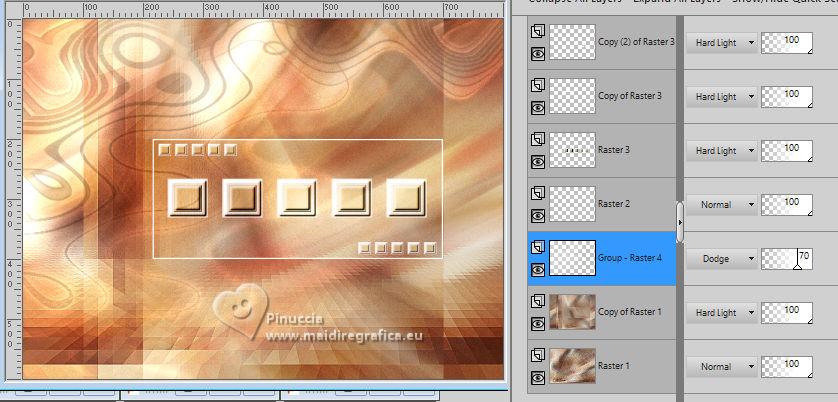Click opacity slider of Raster 2 layer

[787, 205]
